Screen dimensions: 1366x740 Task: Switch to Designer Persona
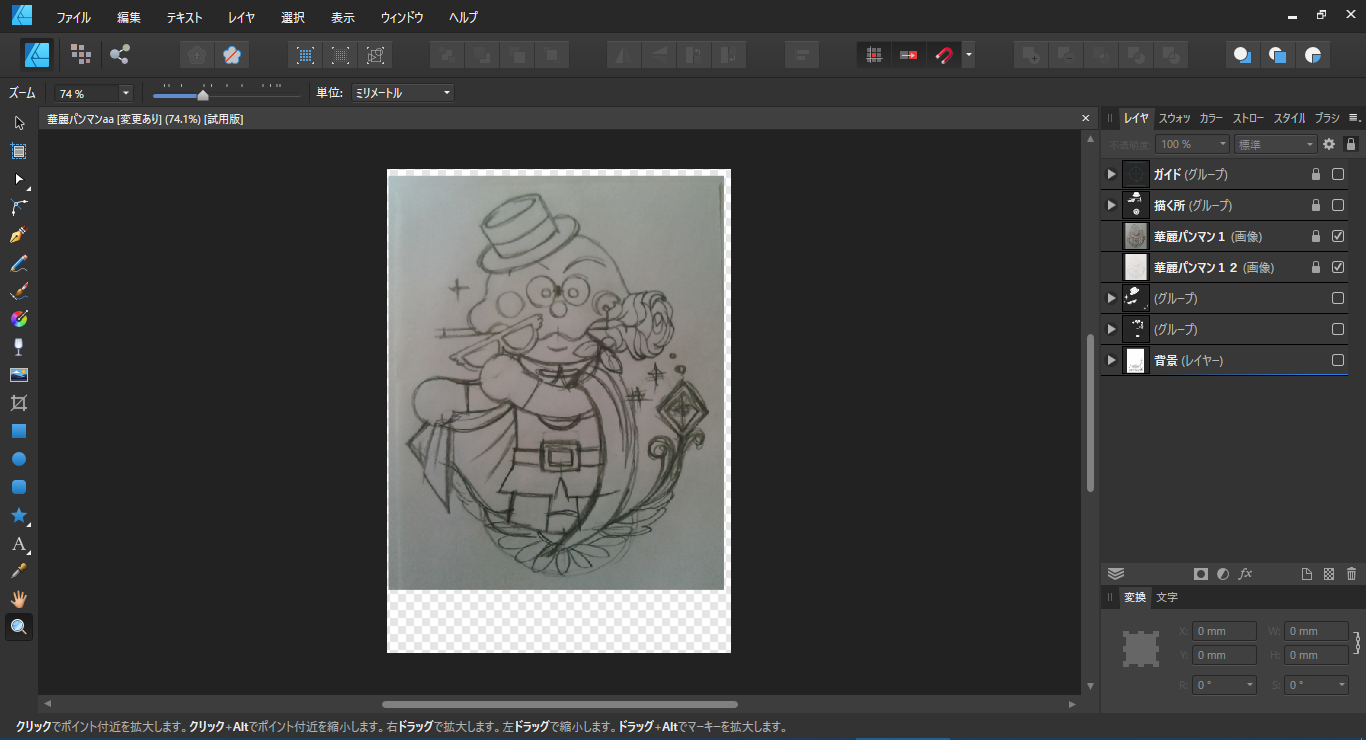(38, 54)
